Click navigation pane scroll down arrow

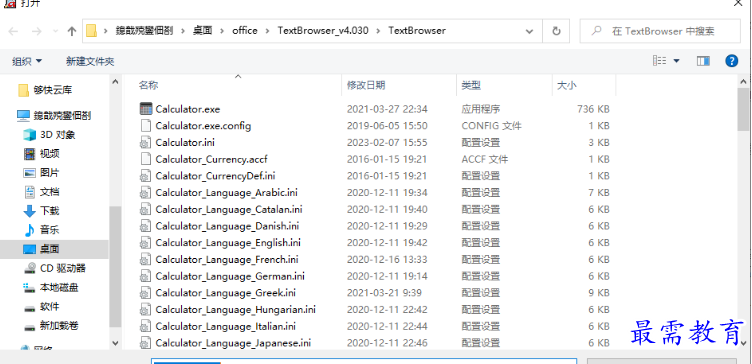coord(116,343)
